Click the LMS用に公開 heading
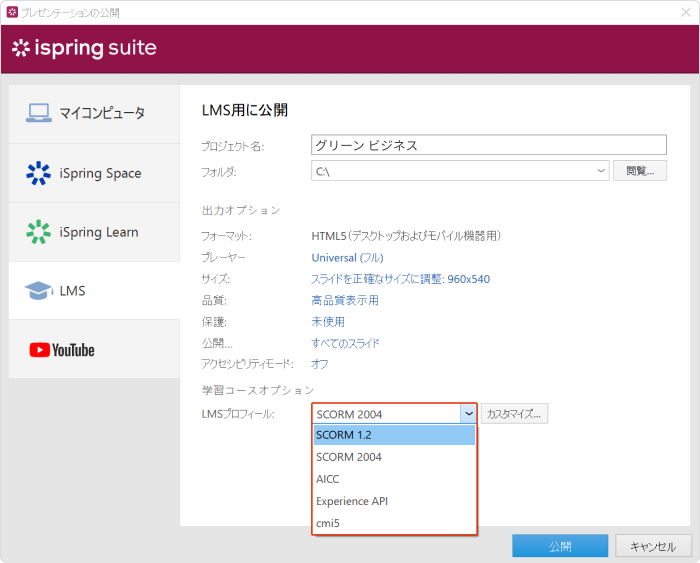The image size is (700, 563). click(x=245, y=110)
